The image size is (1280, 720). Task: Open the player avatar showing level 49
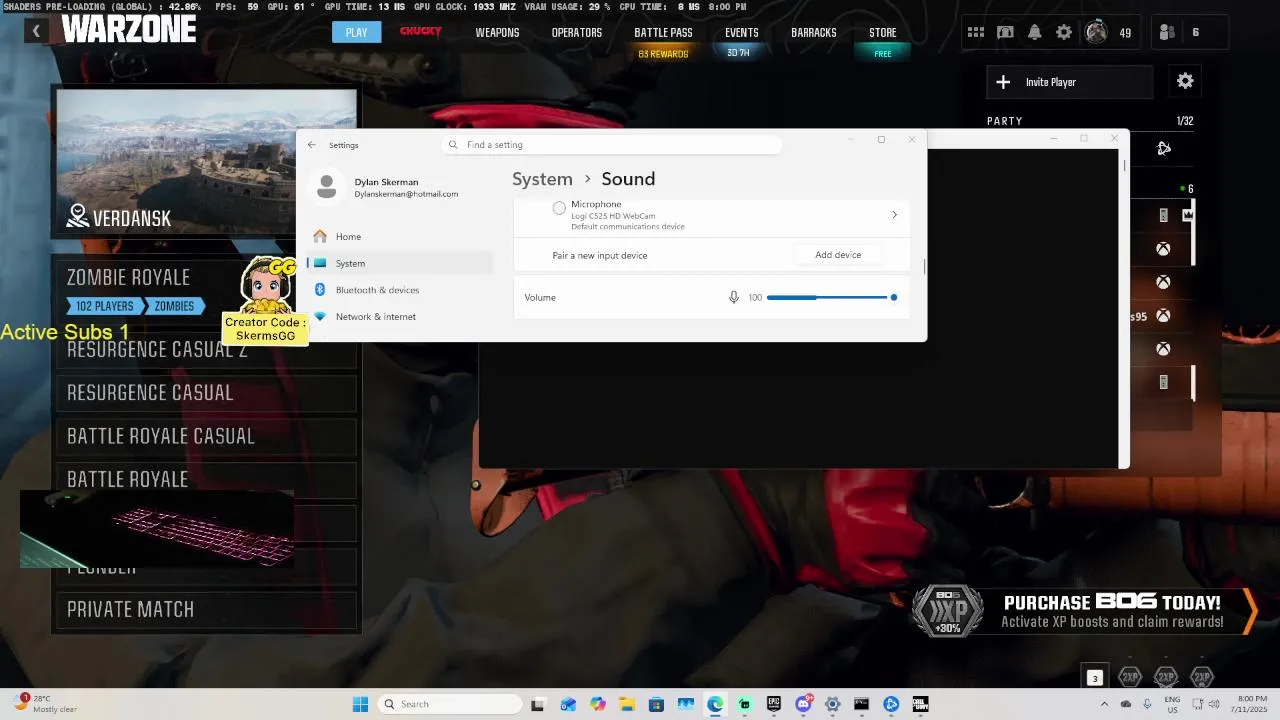pos(1096,32)
